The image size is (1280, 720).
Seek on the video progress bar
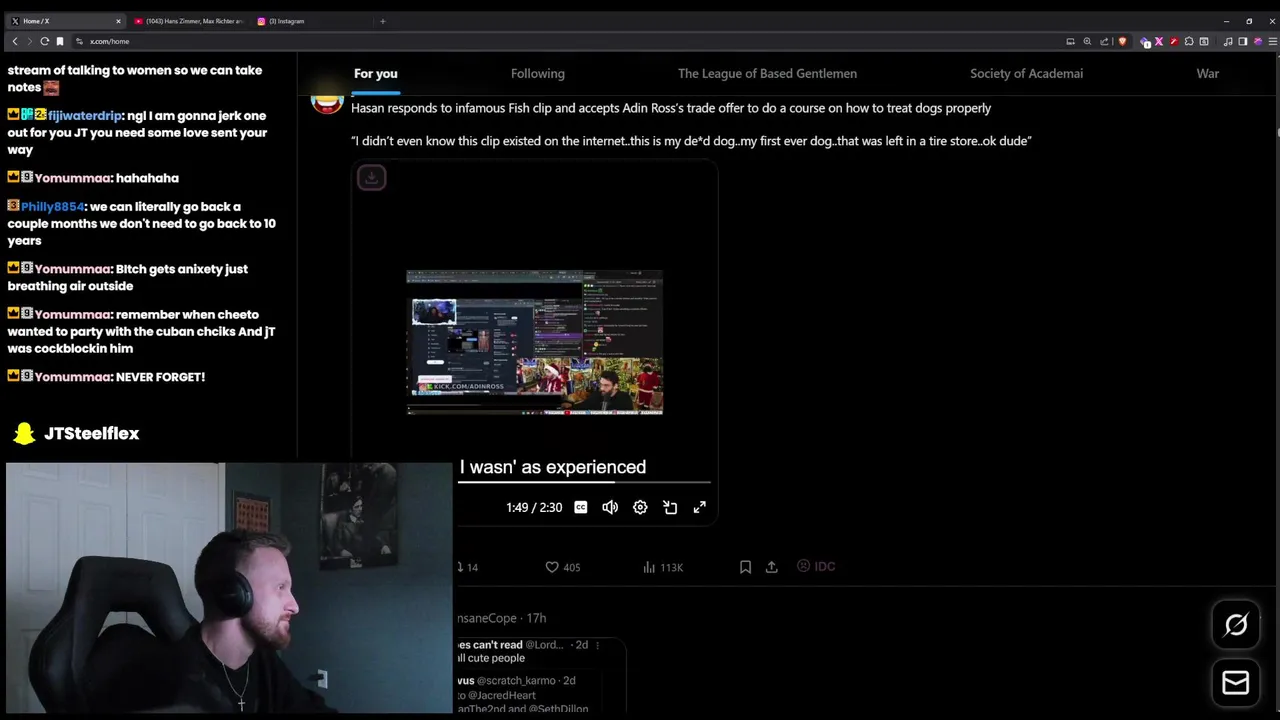pos(584,482)
